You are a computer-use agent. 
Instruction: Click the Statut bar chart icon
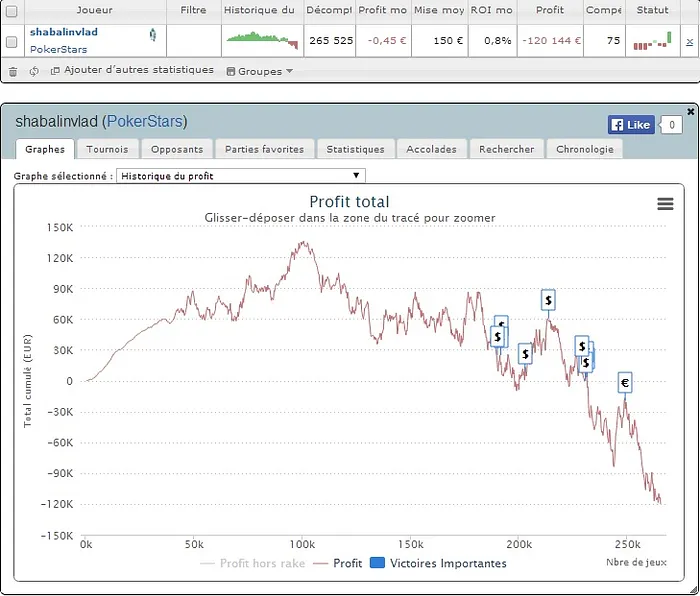tap(652, 41)
